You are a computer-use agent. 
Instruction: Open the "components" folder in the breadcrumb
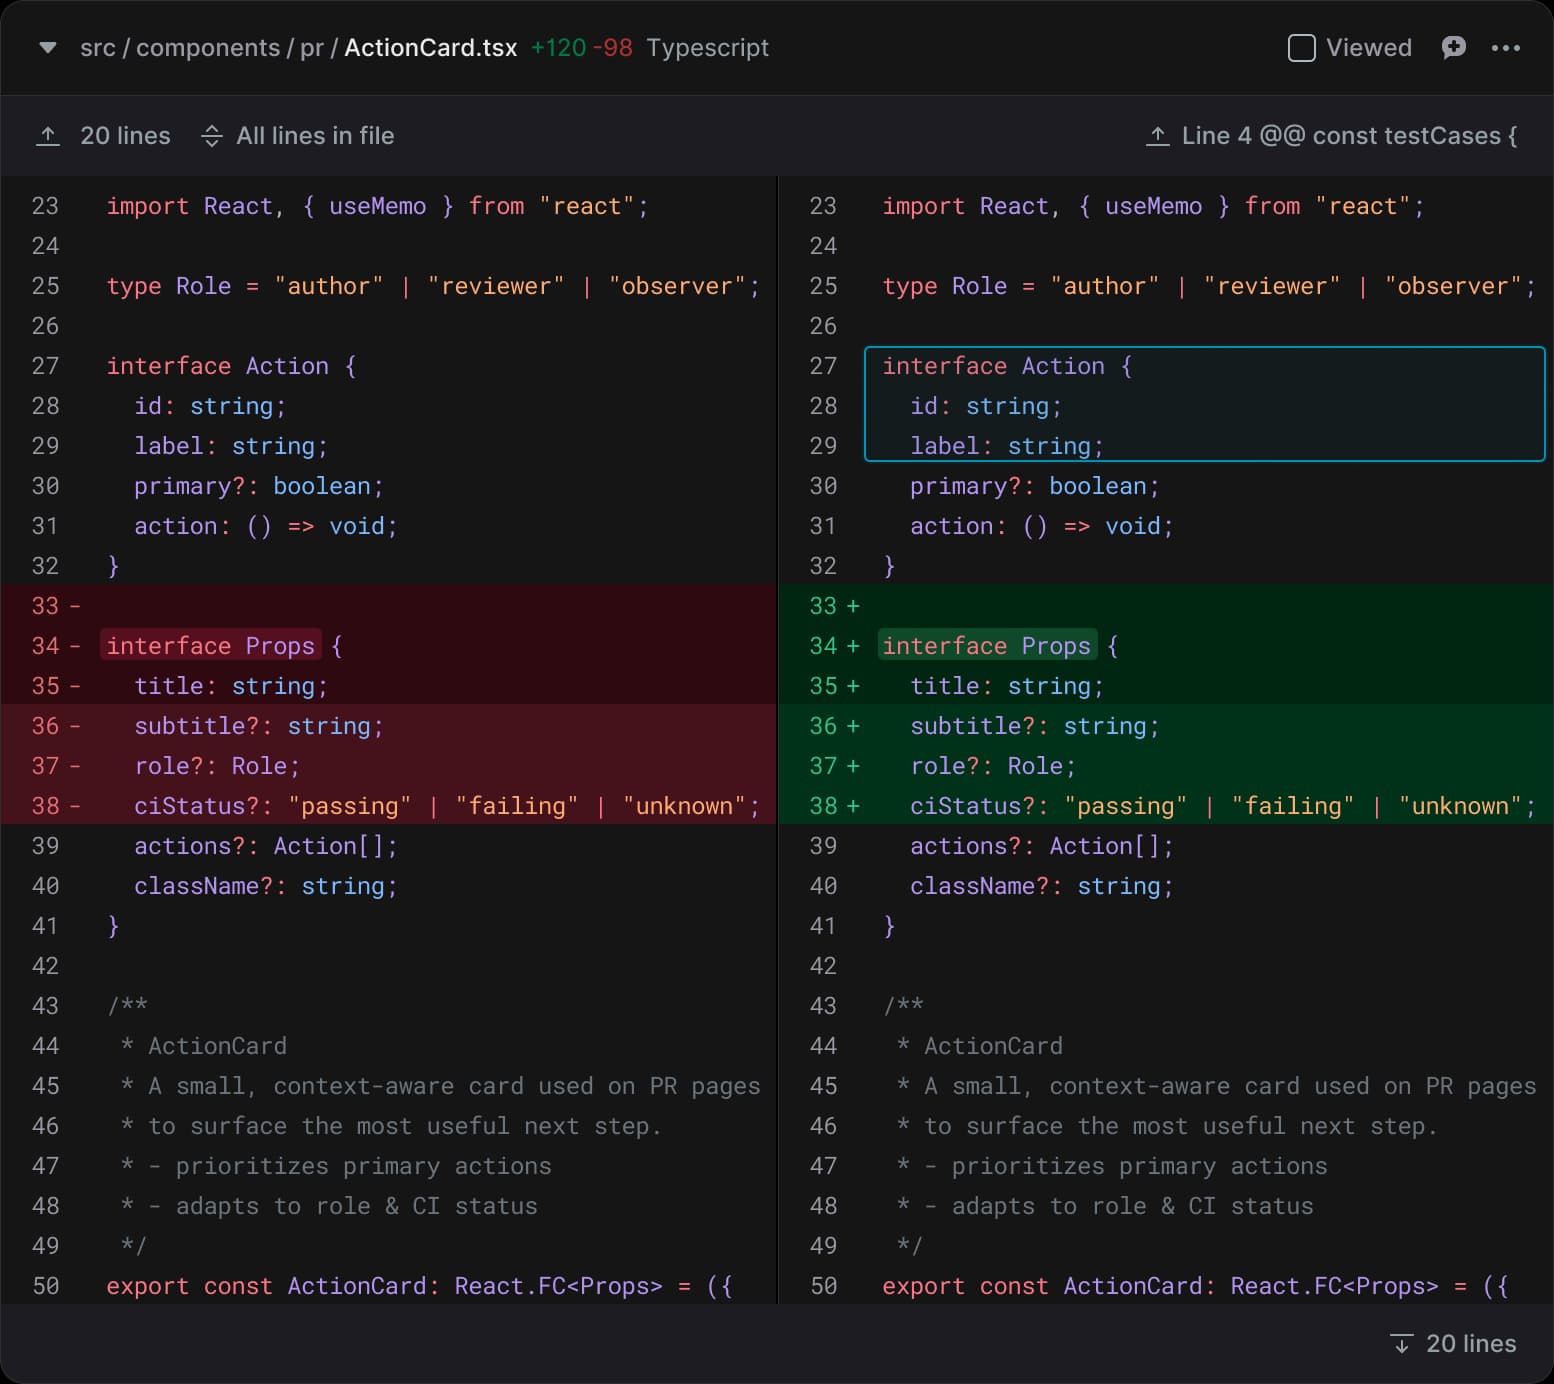point(207,48)
